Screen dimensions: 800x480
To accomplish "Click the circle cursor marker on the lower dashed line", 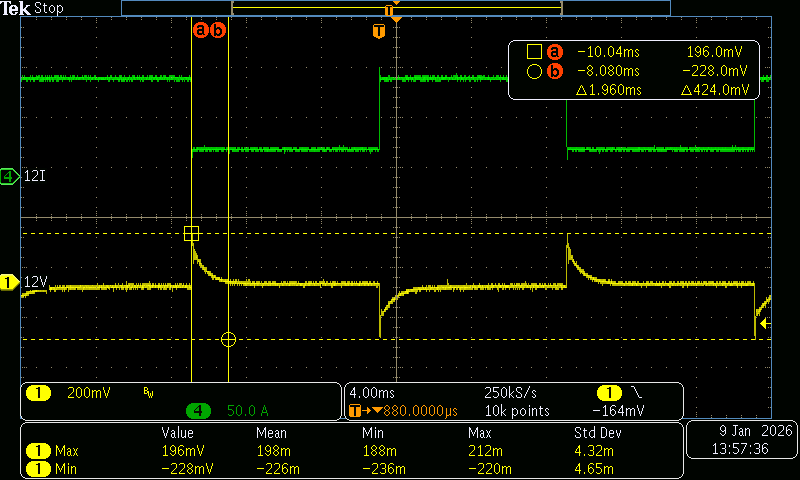I will 228,340.
